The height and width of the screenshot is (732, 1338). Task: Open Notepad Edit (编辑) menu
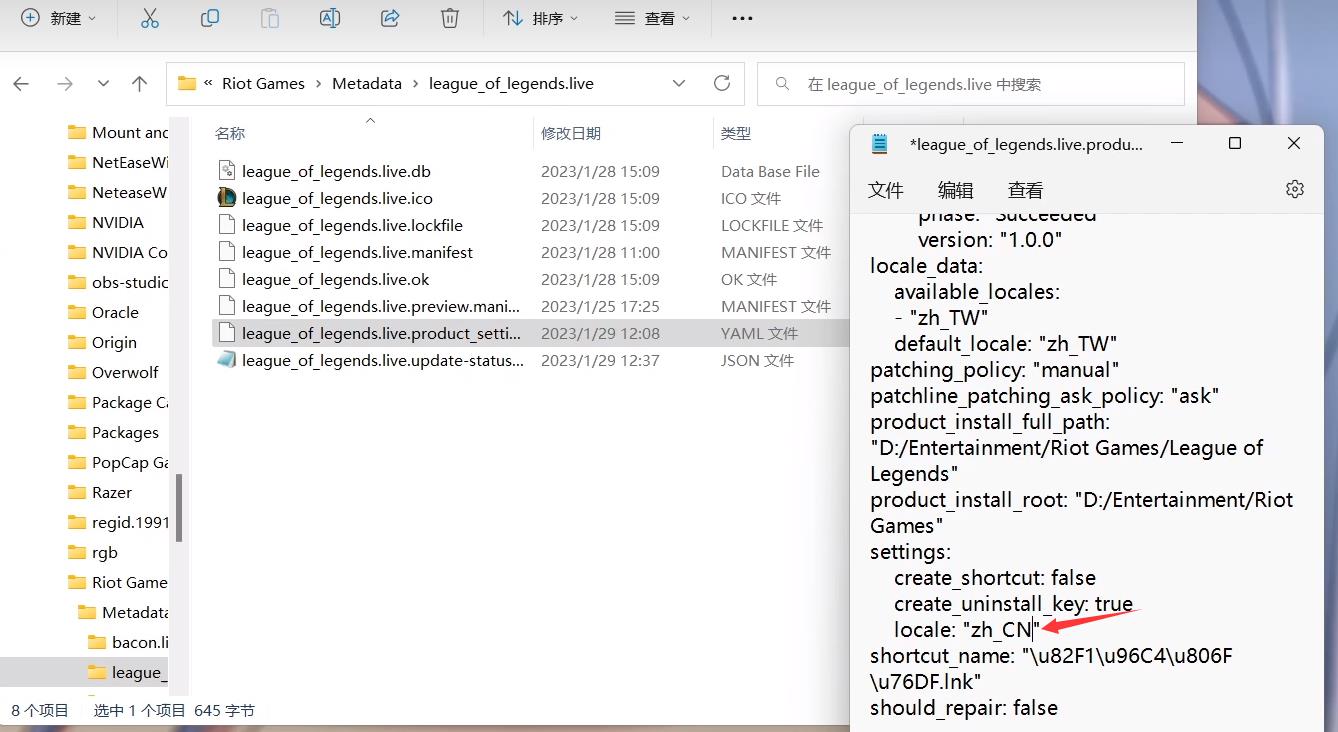coord(955,190)
